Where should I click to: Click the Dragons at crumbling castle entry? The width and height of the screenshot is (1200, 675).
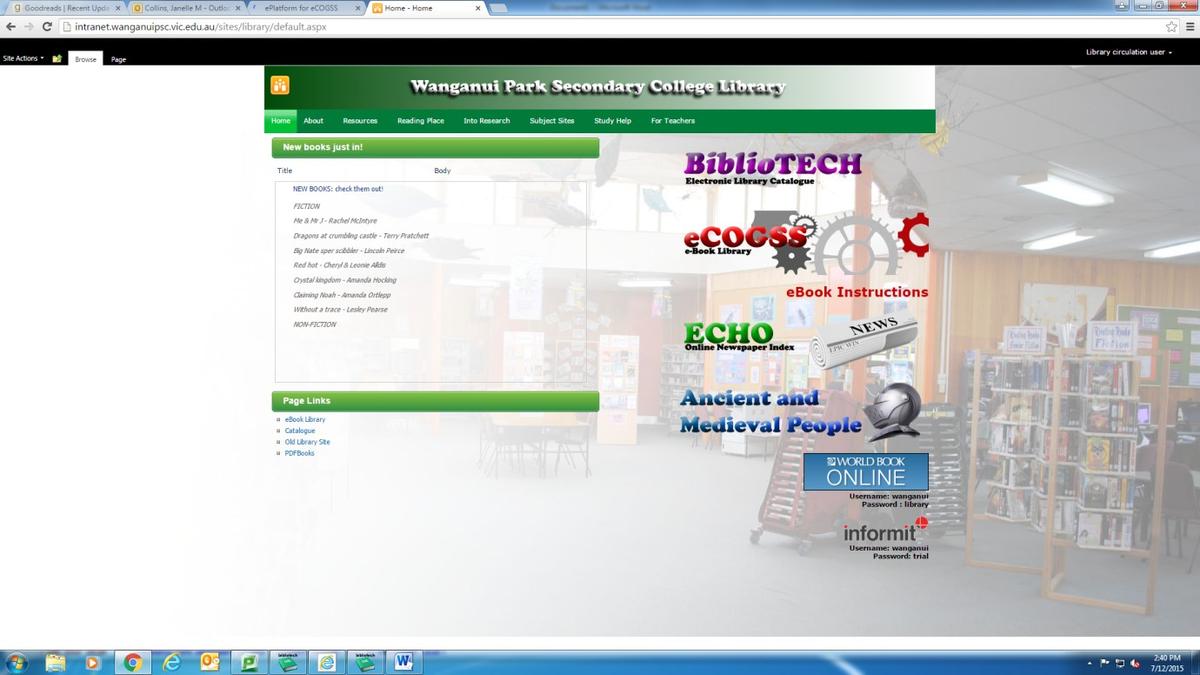[x=361, y=236]
